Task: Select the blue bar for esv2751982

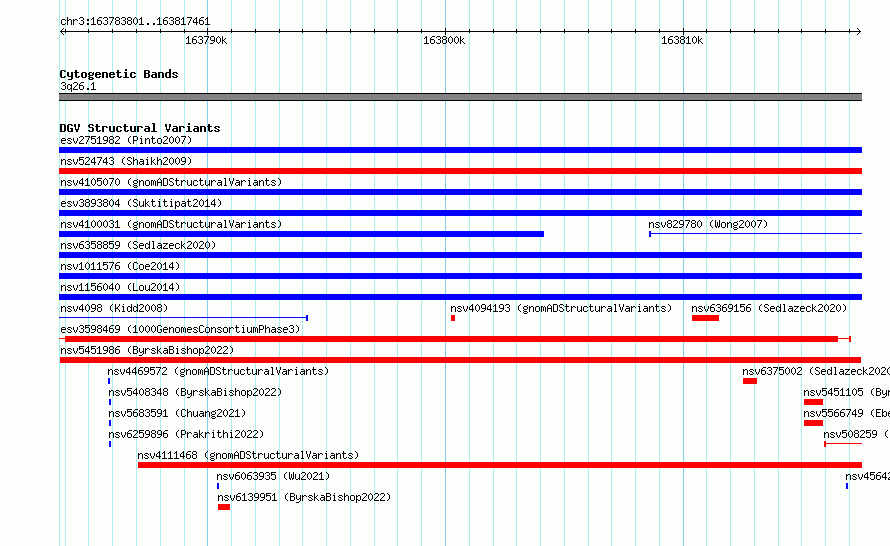Action: (x=460, y=150)
